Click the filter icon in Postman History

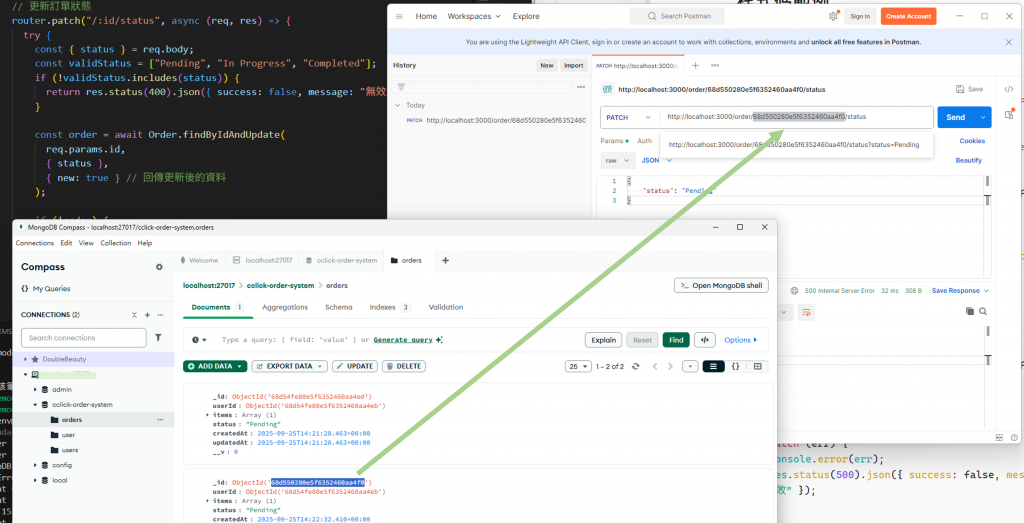pos(401,87)
